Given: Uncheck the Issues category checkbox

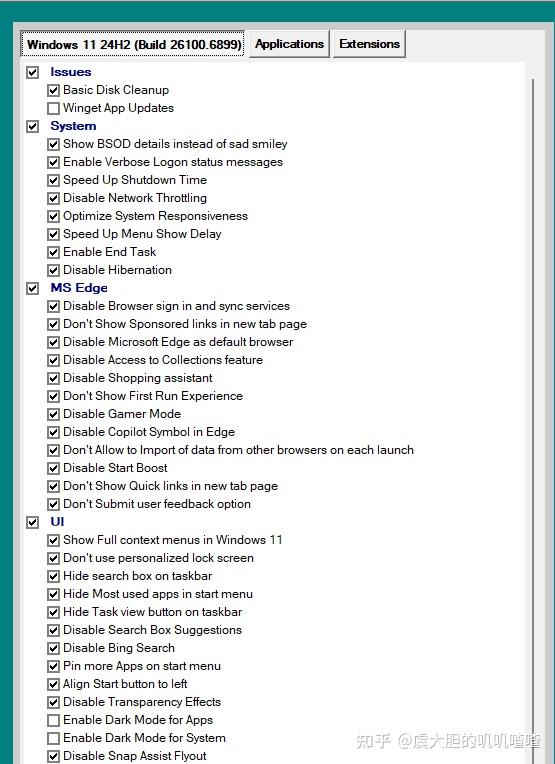Looking at the screenshot, I should click(33, 72).
